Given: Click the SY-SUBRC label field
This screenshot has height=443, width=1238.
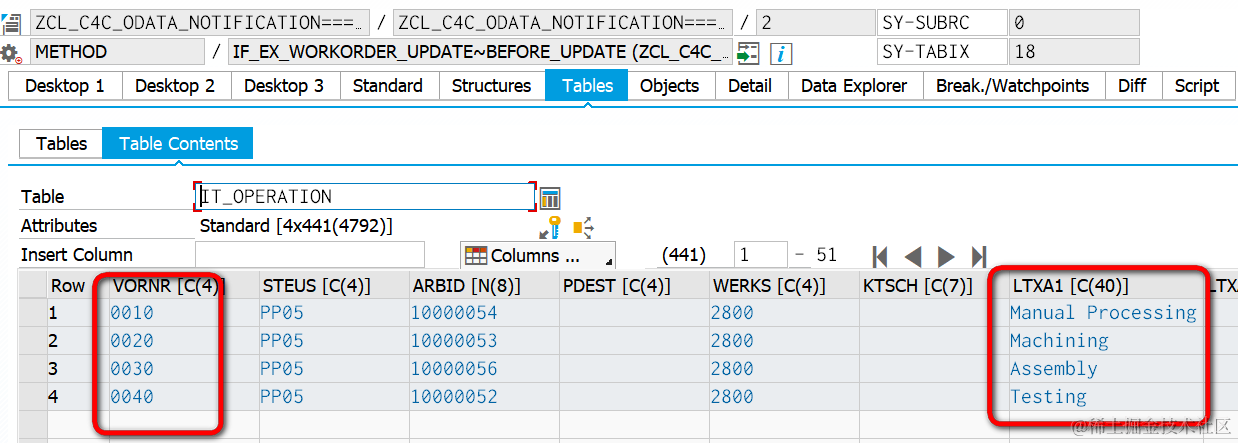Looking at the screenshot, I should point(941,22).
